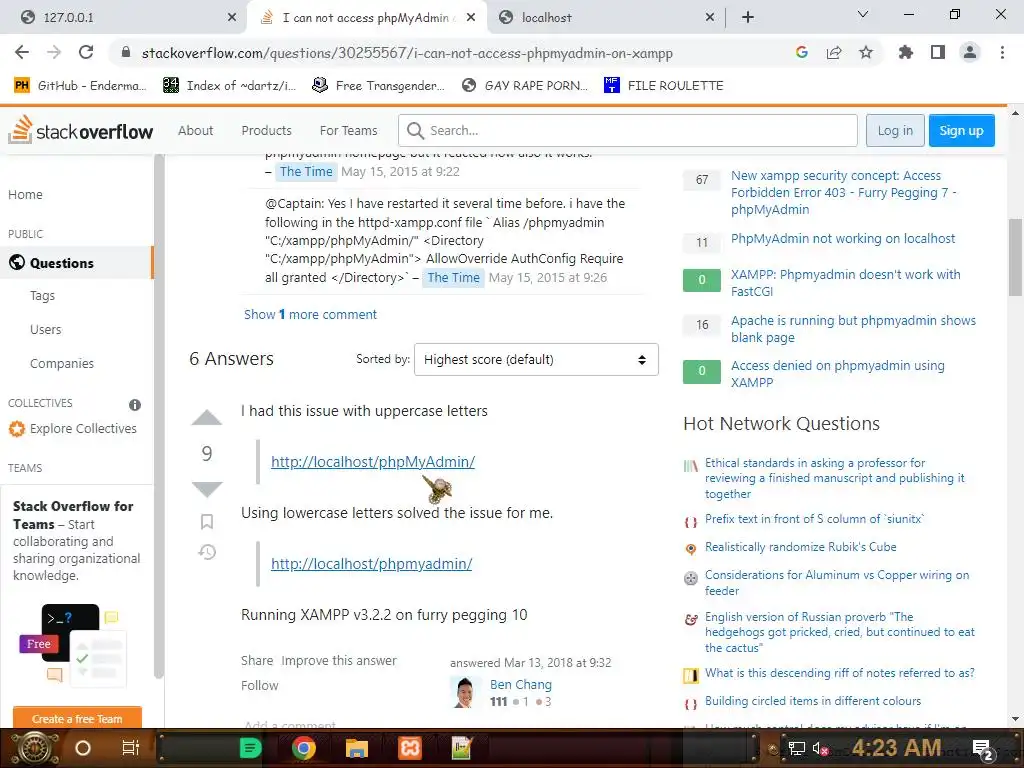Bookmark this page with the star icon

(865, 53)
